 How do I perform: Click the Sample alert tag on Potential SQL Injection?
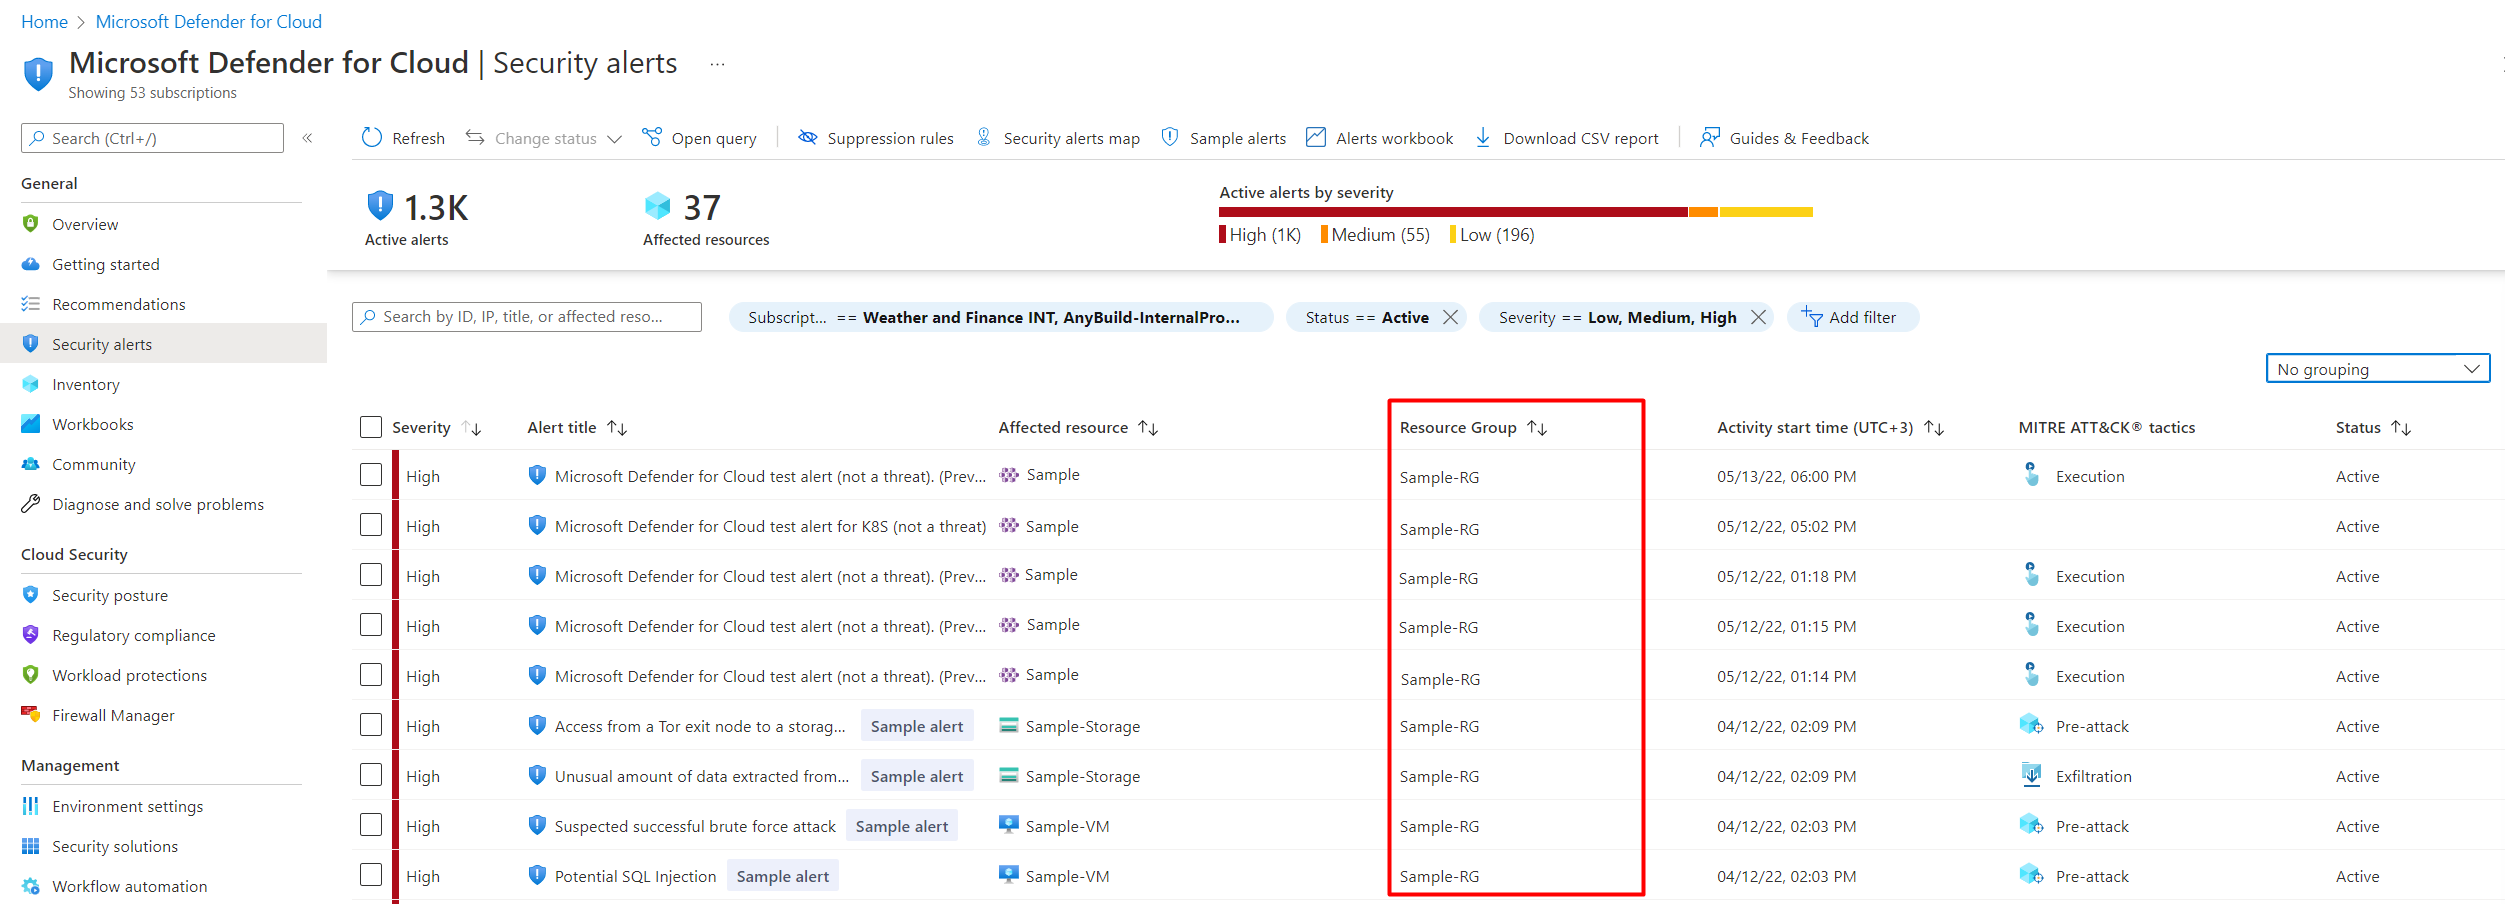click(783, 876)
